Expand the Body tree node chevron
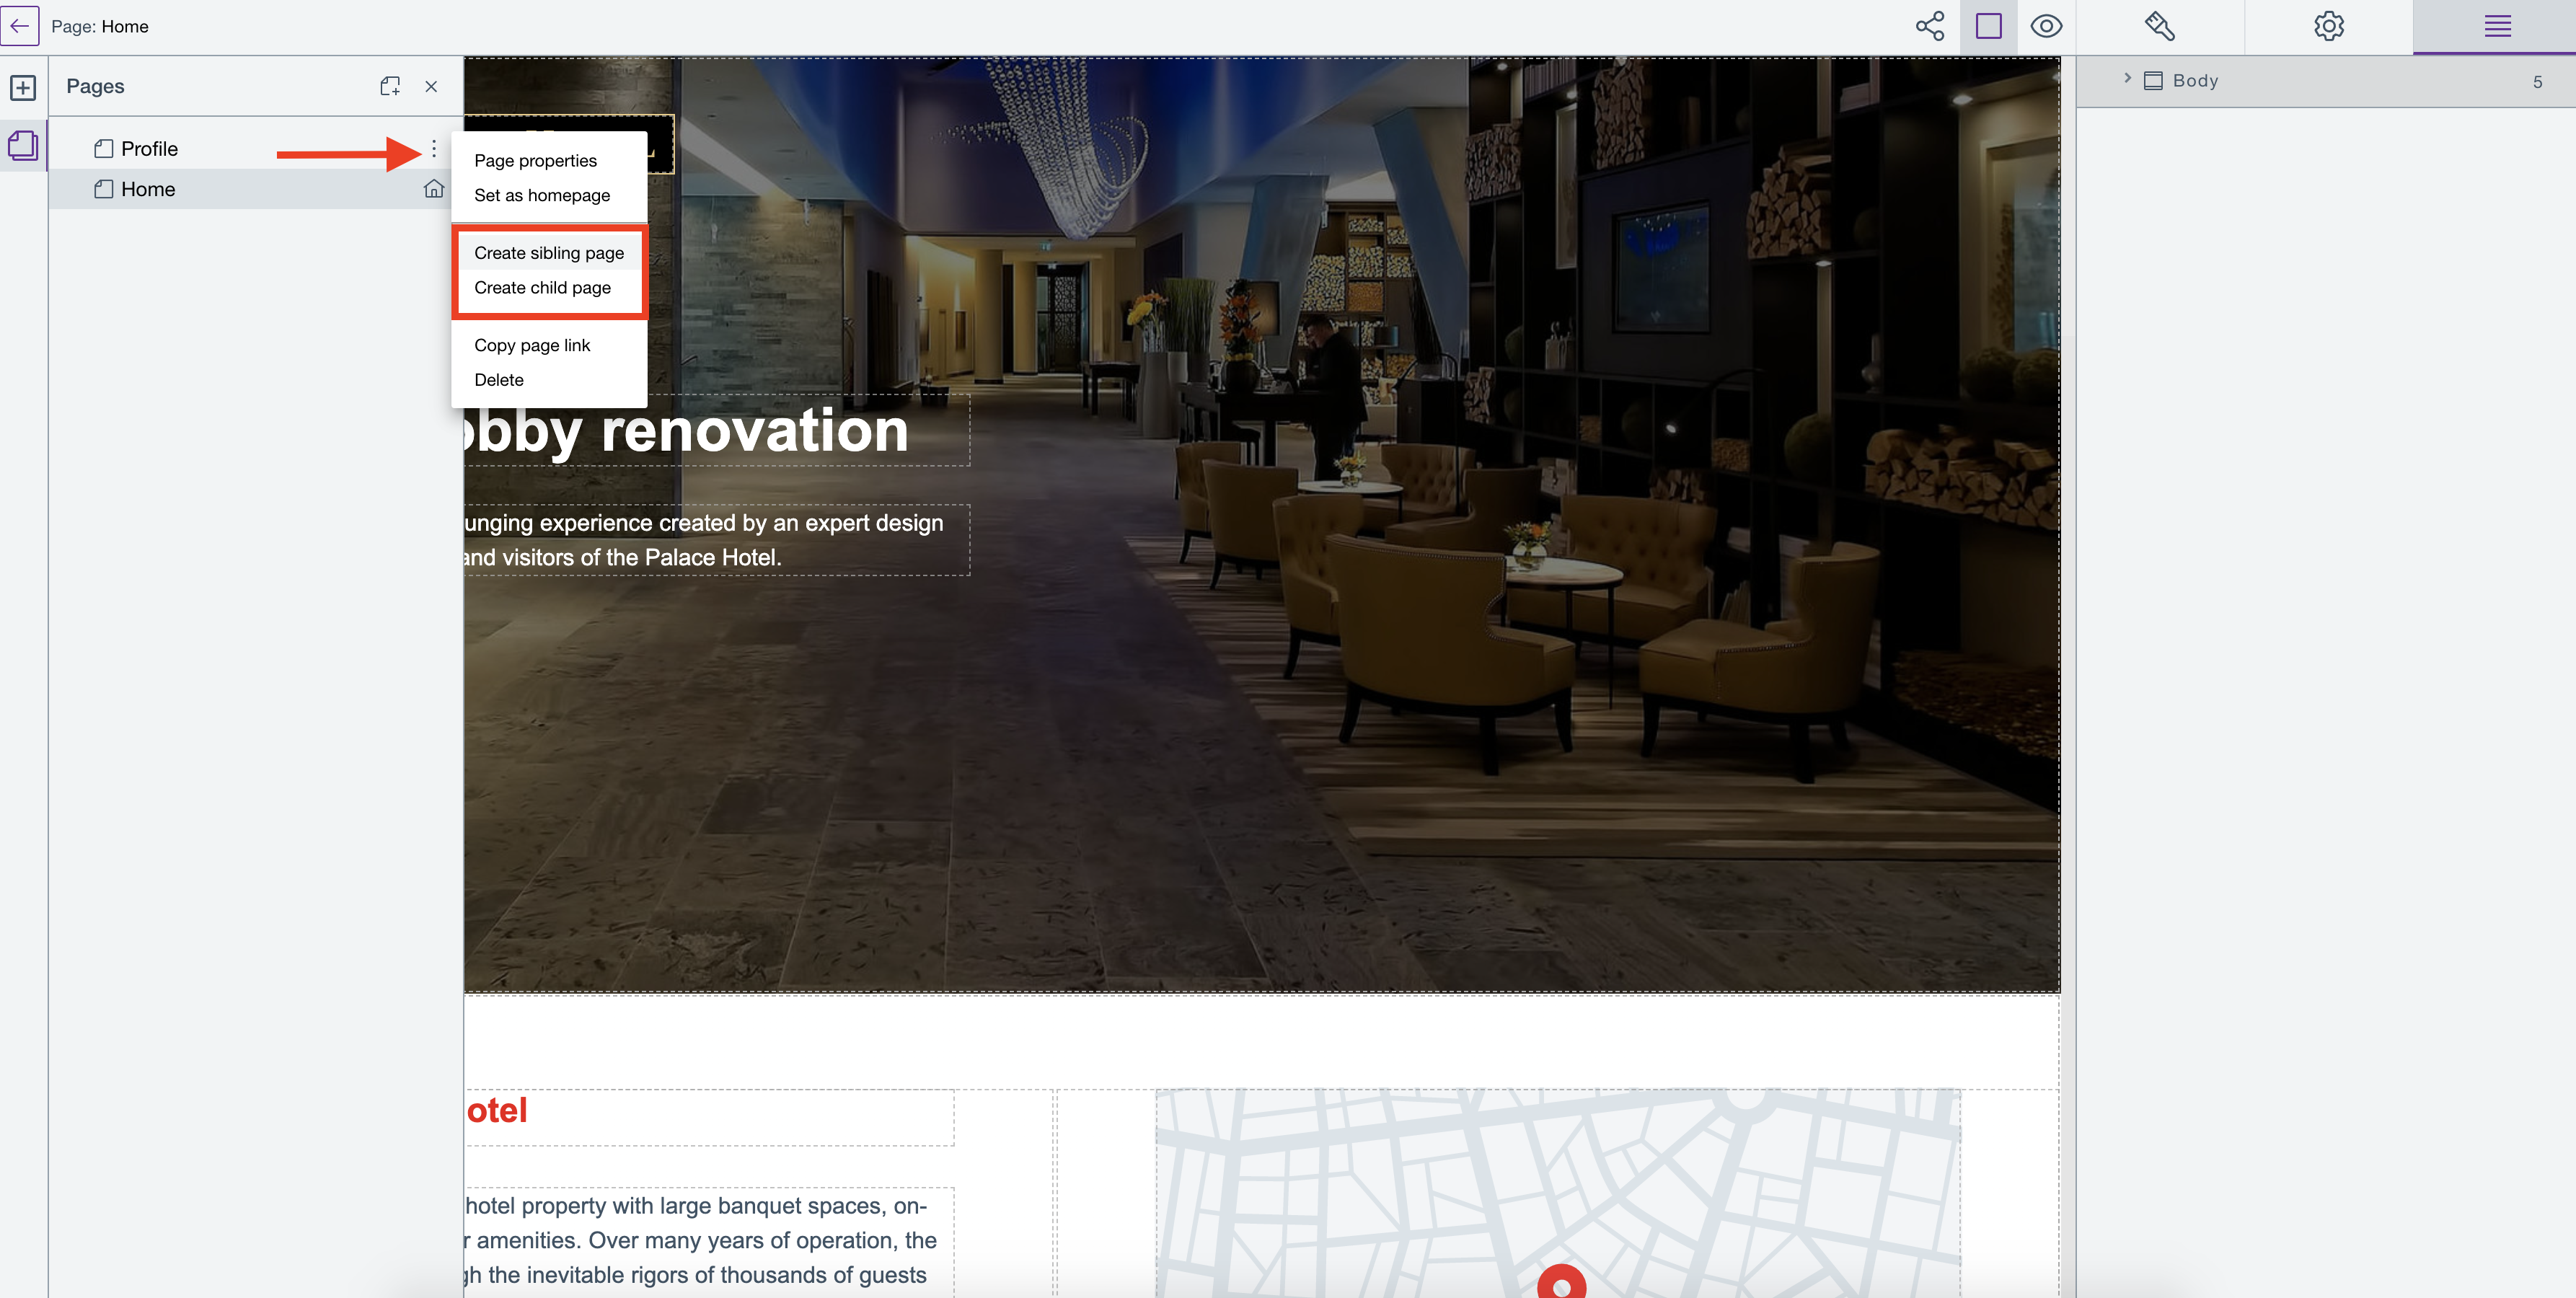 (x=2127, y=79)
